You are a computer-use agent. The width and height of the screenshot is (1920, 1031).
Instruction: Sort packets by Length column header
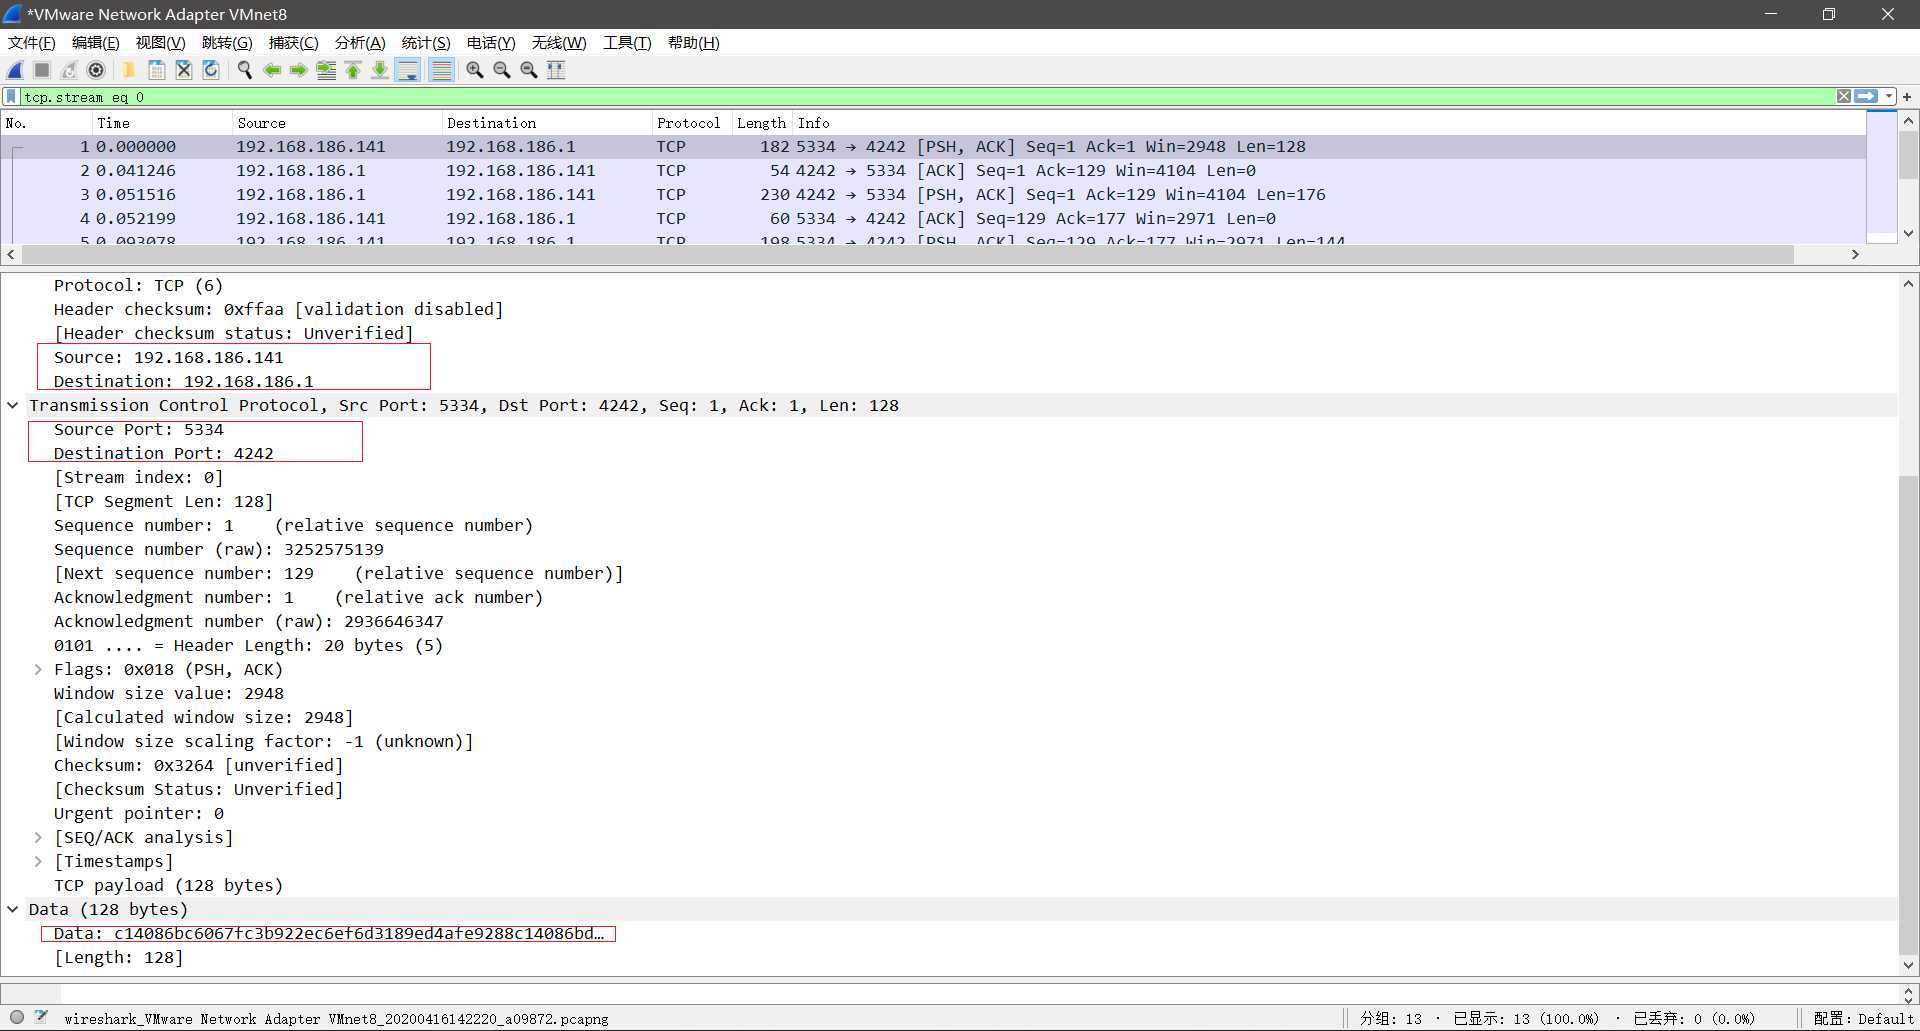click(x=762, y=123)
